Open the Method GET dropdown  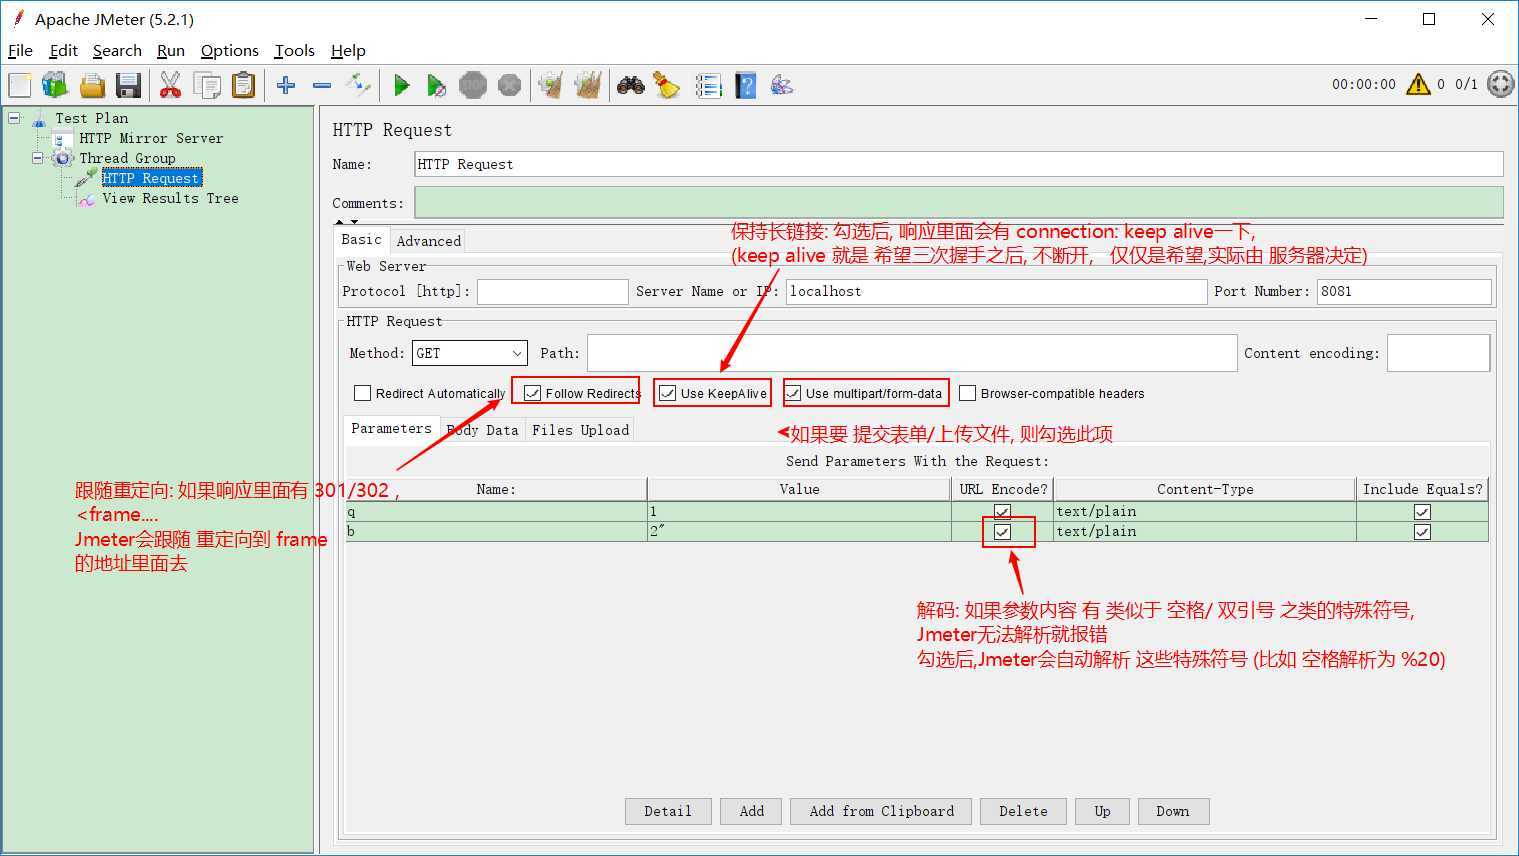pos(470,353)
